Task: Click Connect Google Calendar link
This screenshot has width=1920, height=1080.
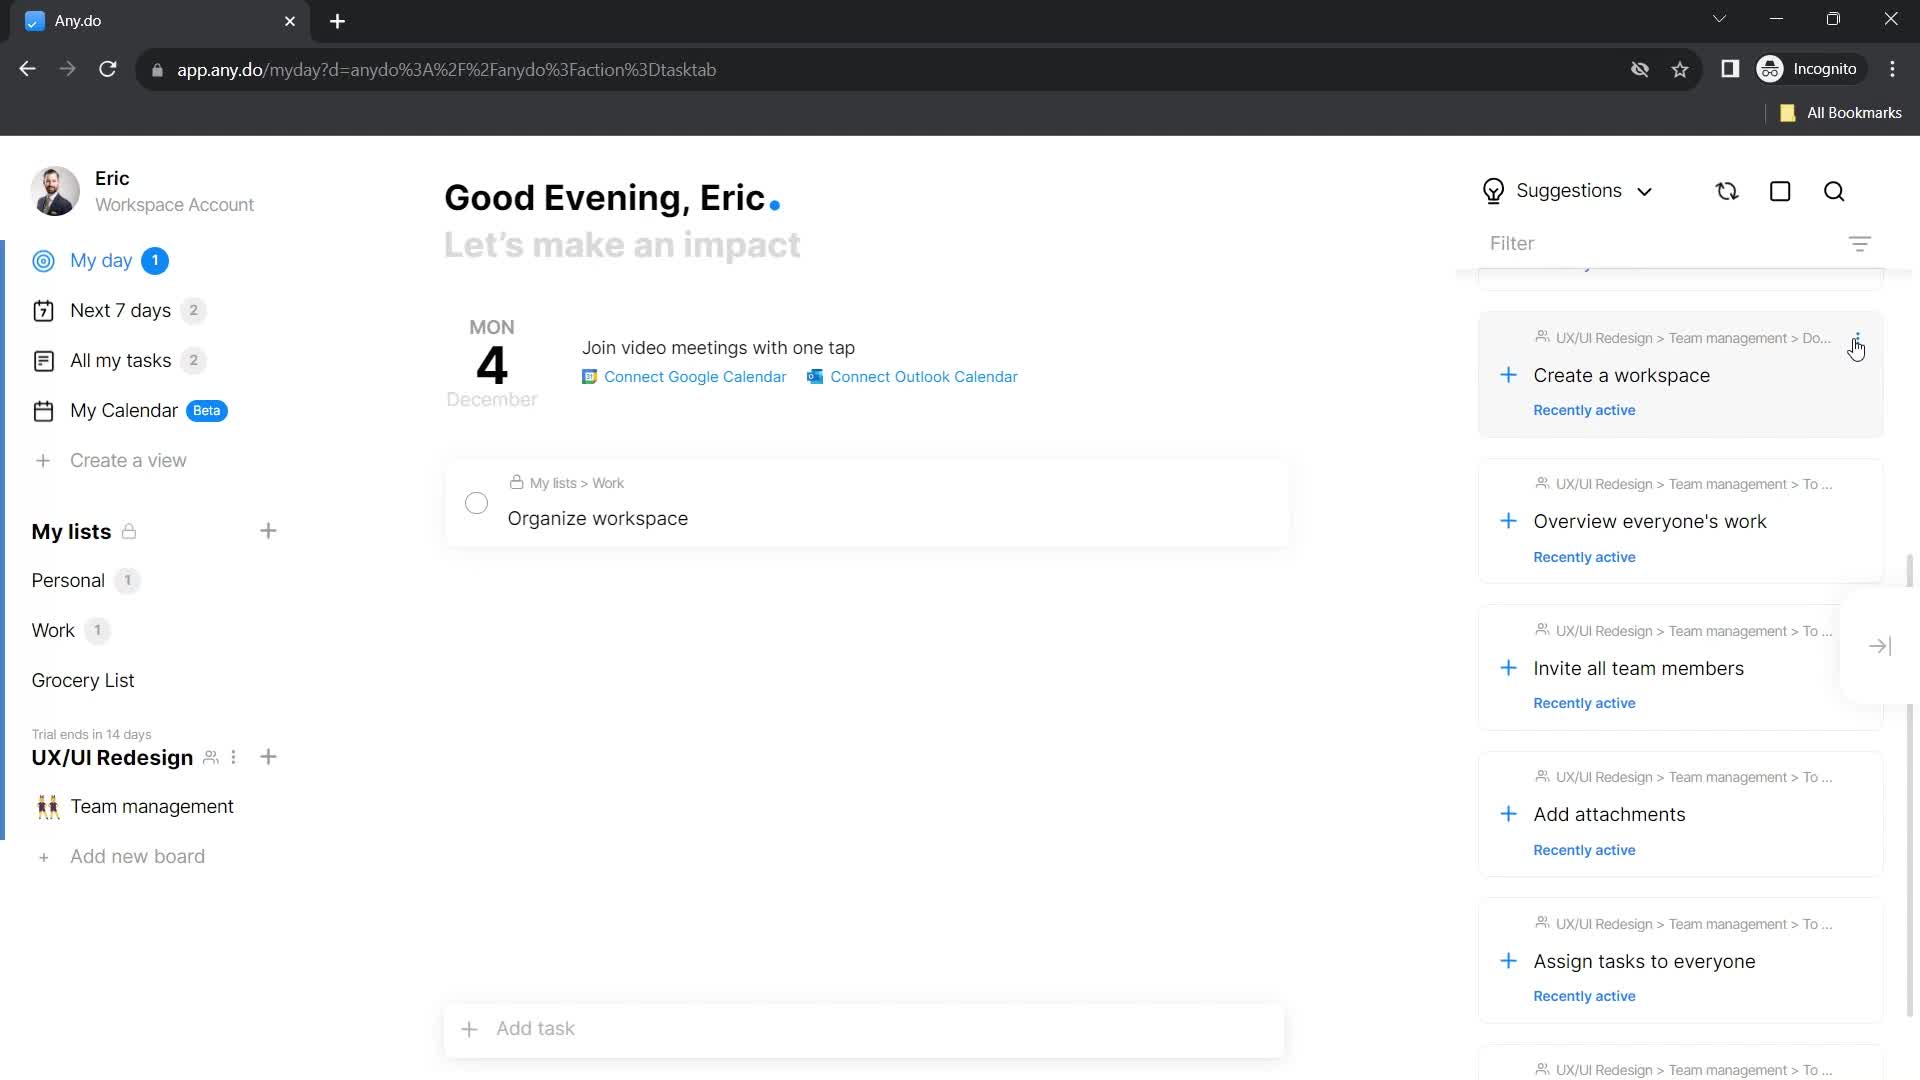Action: pyautogui.click(x=684, y=377)
